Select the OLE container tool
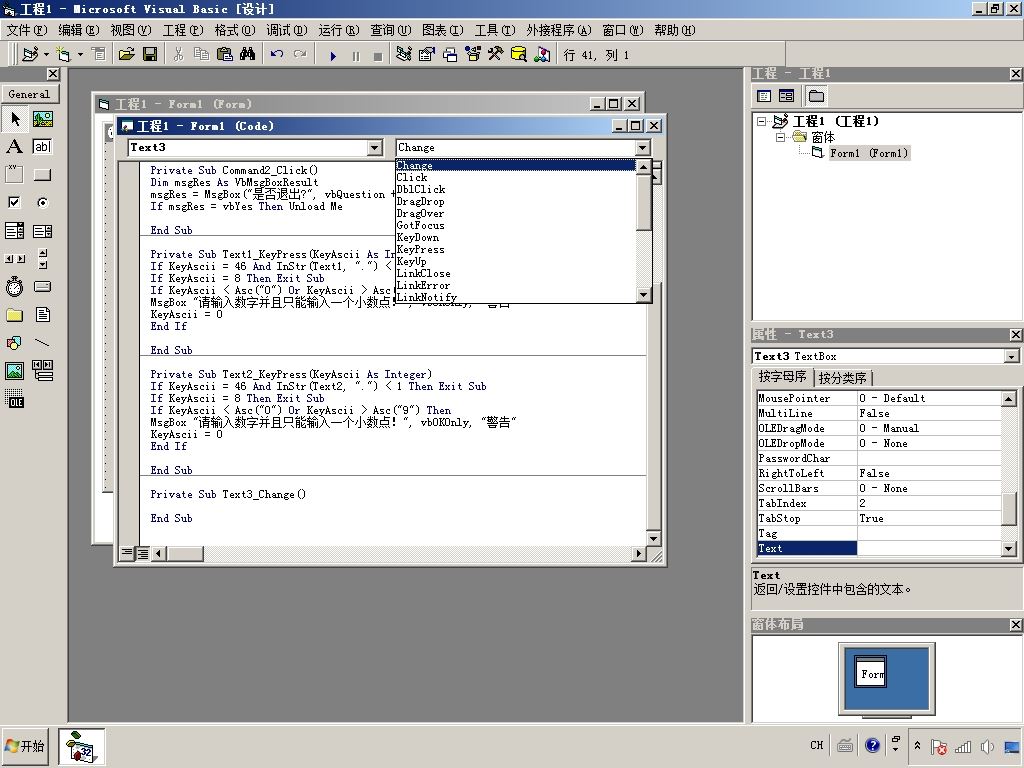1024x768 pixels. (14, 399)
